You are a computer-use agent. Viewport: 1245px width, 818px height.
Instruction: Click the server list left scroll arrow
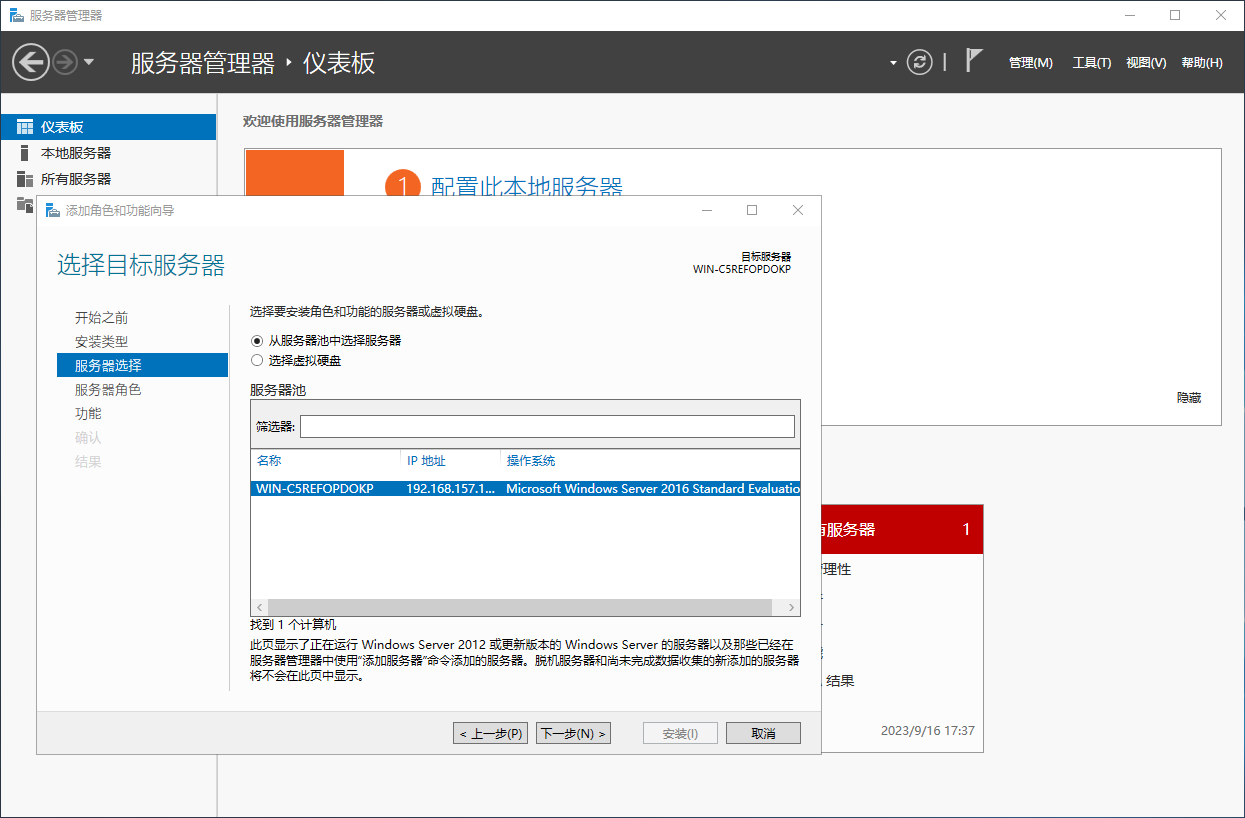tap(259, 608)
